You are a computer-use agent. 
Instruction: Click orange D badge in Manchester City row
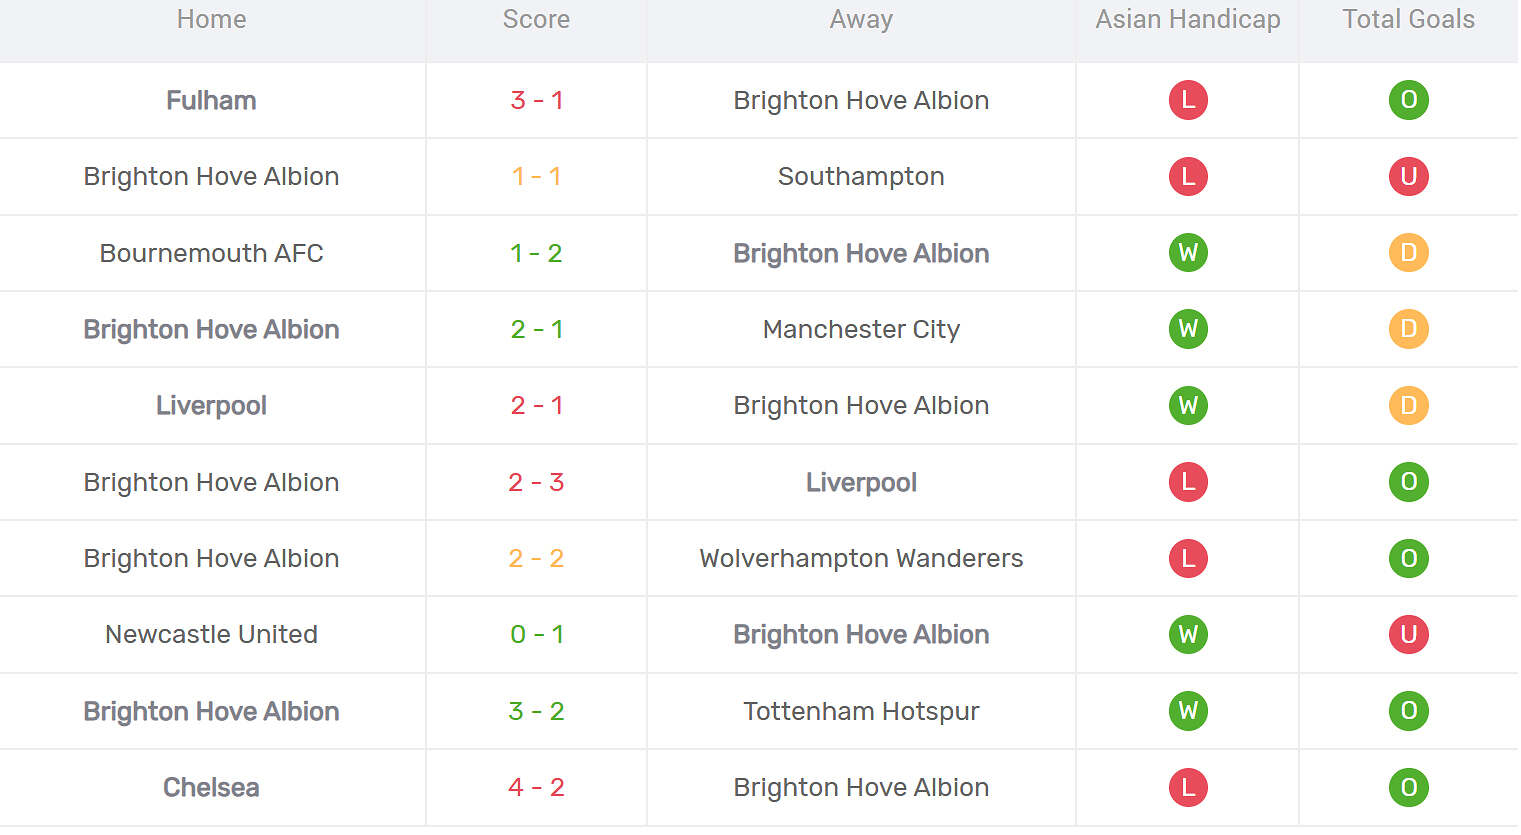click(x=1408, y=329)
